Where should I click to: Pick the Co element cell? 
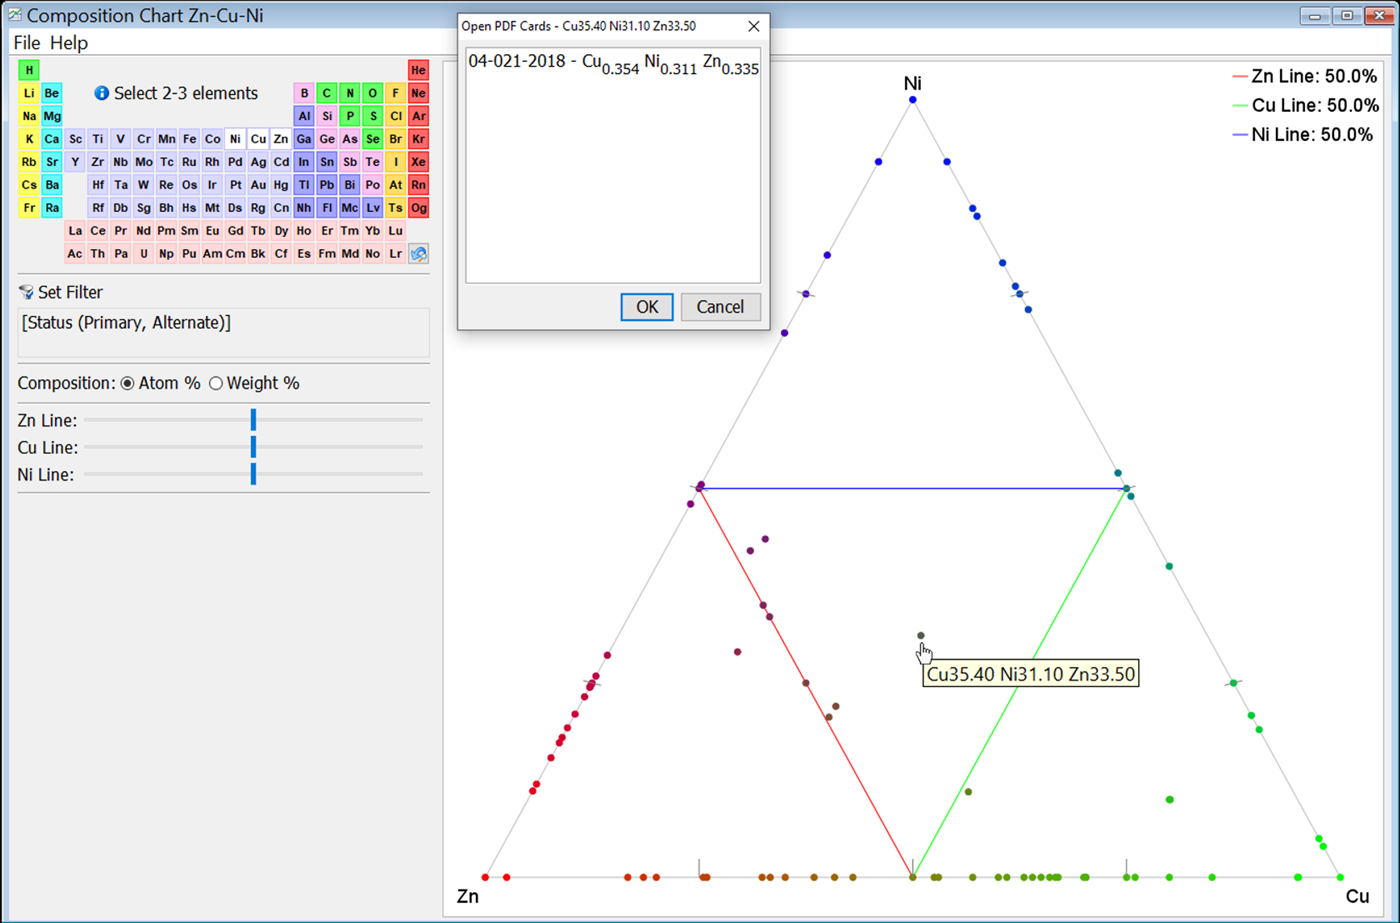(212, 139)
